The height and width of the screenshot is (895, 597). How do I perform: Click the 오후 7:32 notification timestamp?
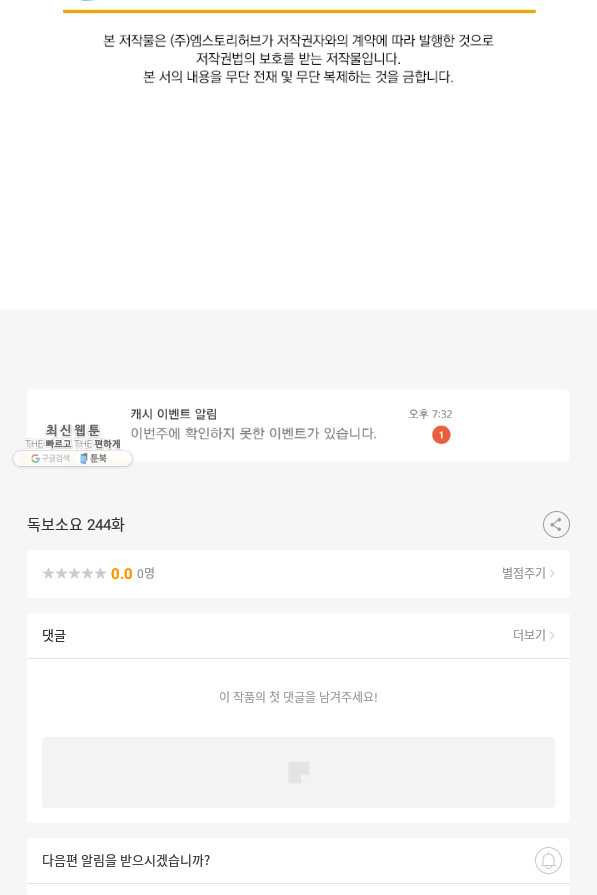[x=430, y=414]
